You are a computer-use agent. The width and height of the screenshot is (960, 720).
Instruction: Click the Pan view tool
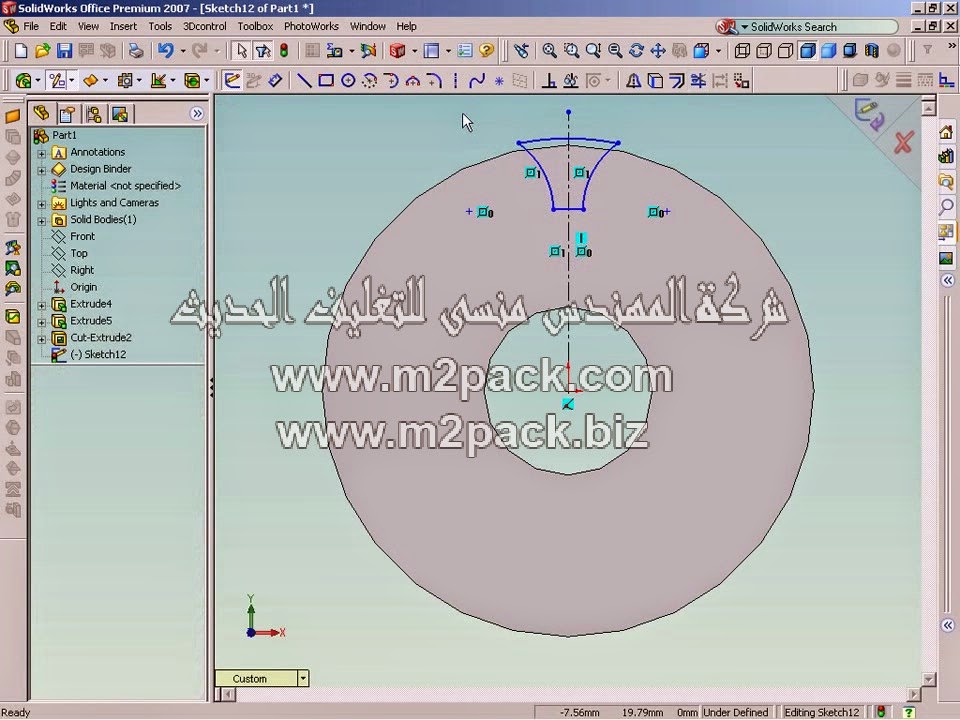pos(658,51)
